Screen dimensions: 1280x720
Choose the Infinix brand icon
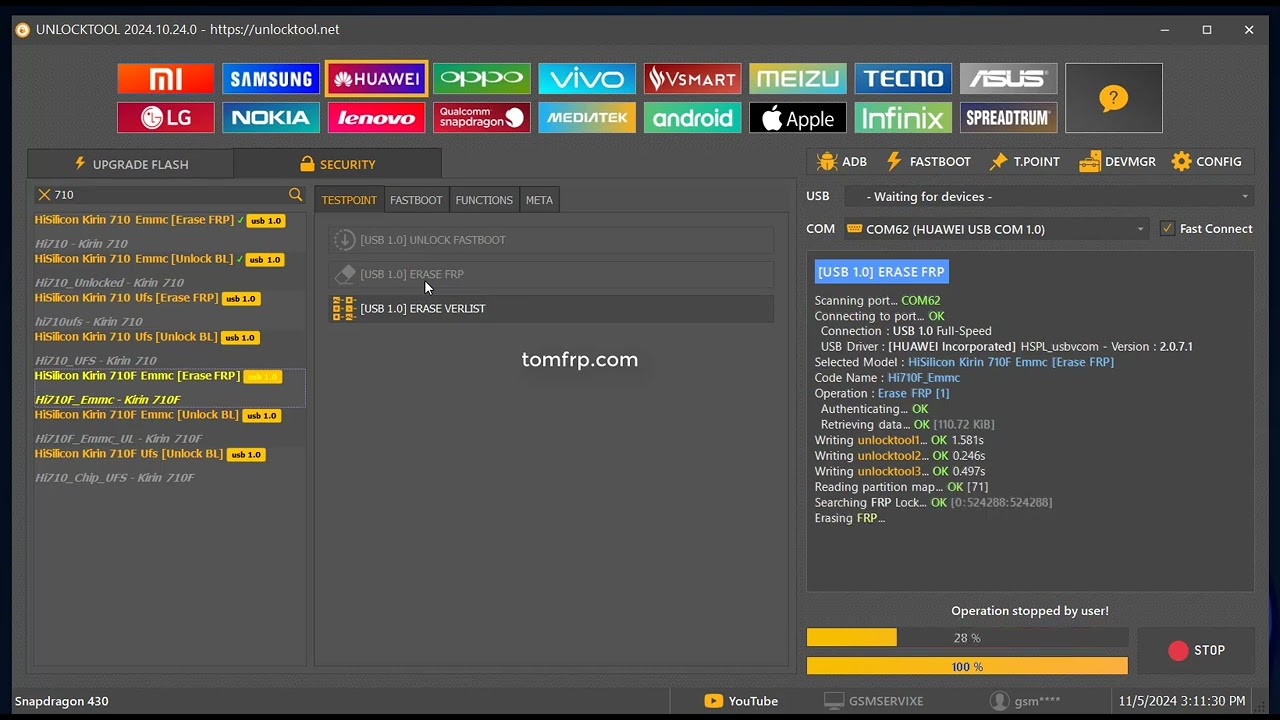click(904, 118)
